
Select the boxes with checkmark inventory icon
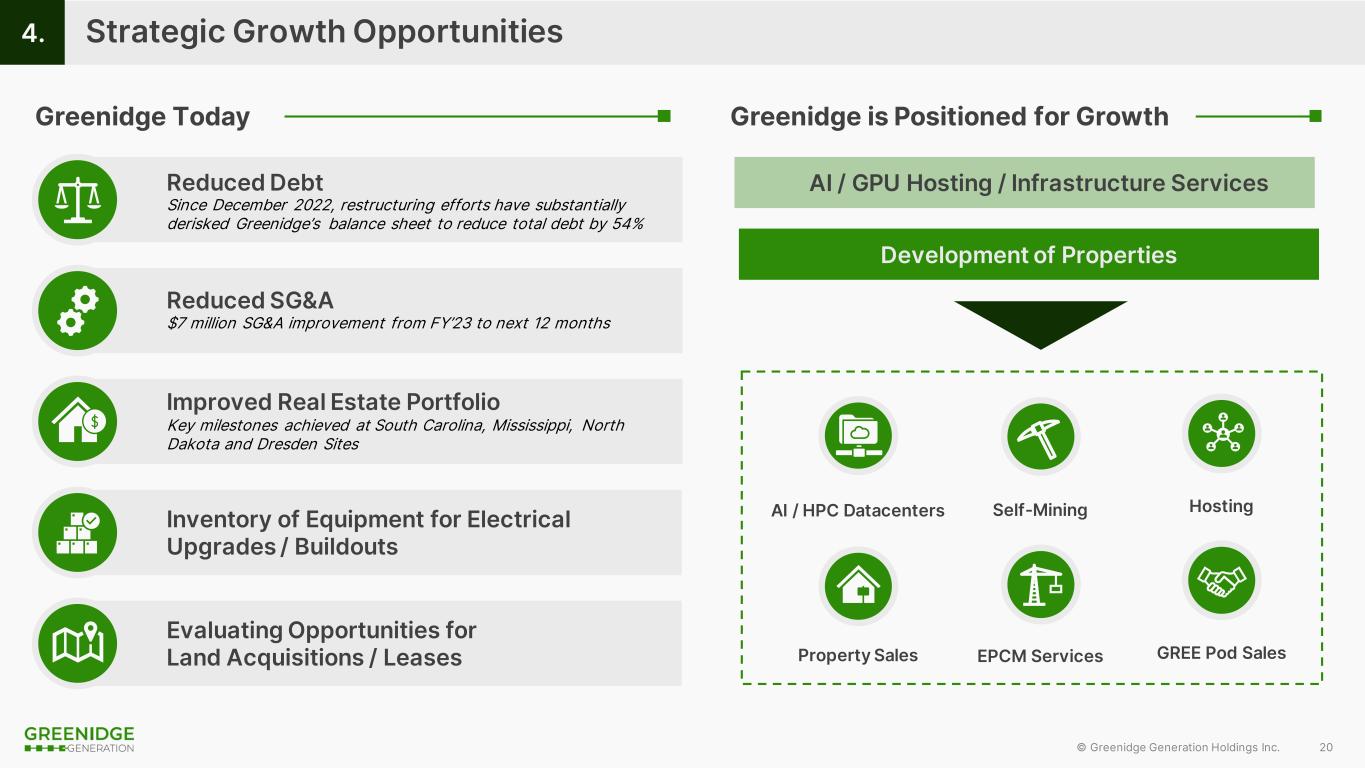(x=77, y=533)
